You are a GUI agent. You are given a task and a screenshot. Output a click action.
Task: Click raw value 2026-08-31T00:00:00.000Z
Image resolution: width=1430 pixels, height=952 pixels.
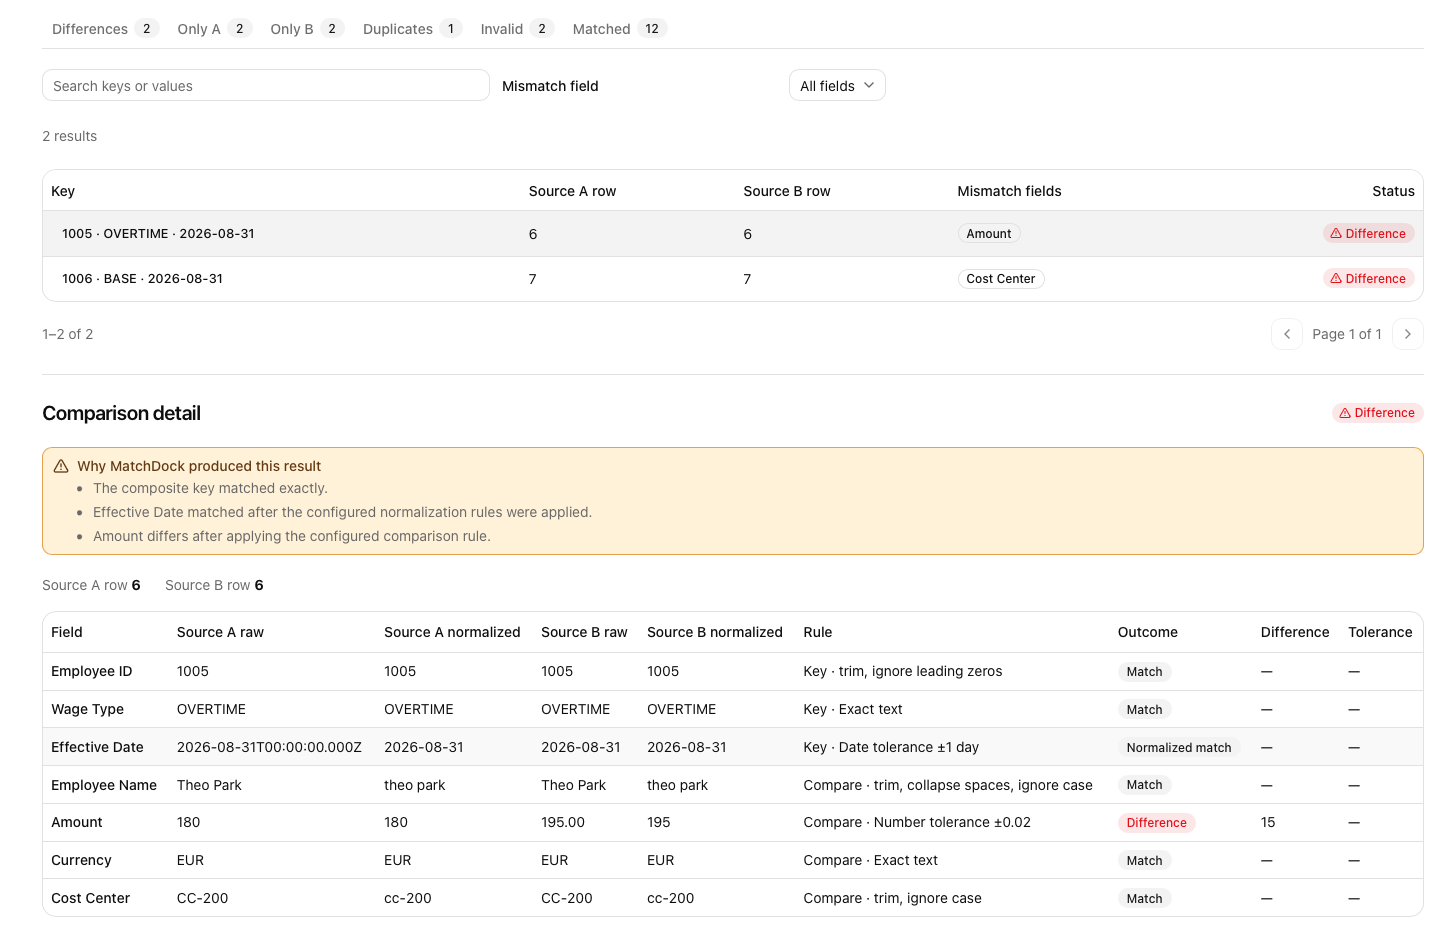pyautogui.click(x=269, y=747)
